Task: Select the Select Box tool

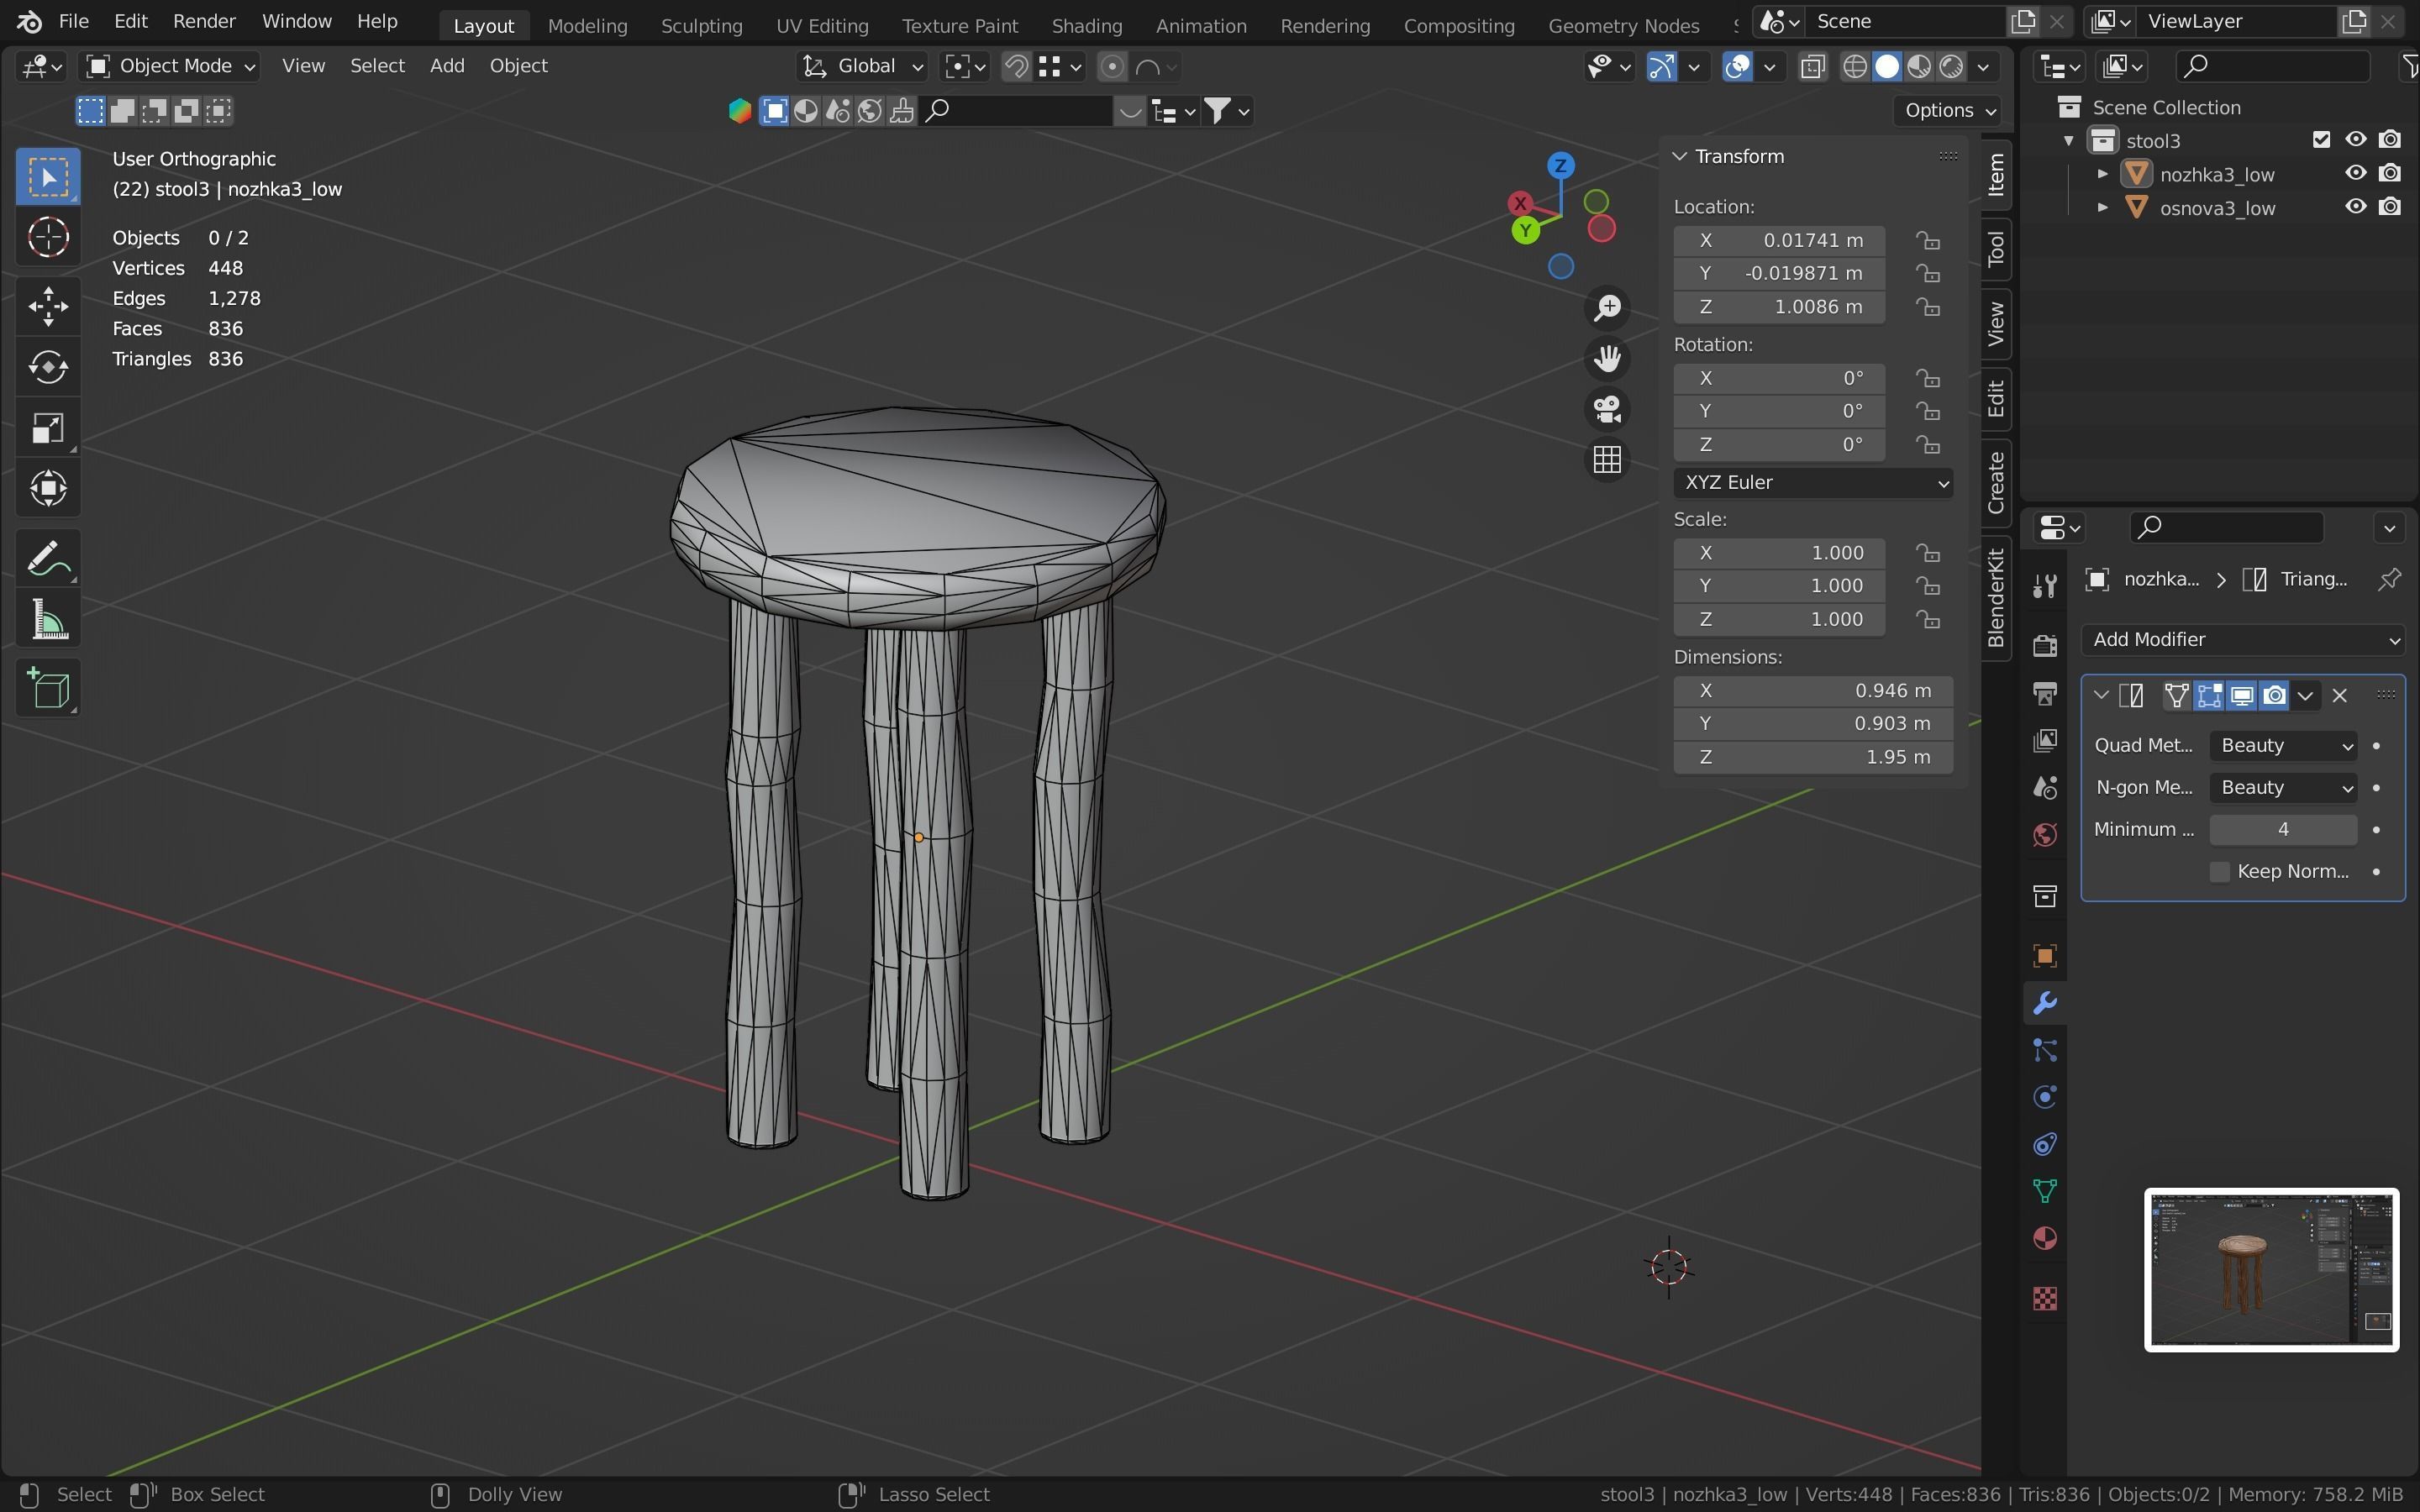Action: click(x=48, y=177)
